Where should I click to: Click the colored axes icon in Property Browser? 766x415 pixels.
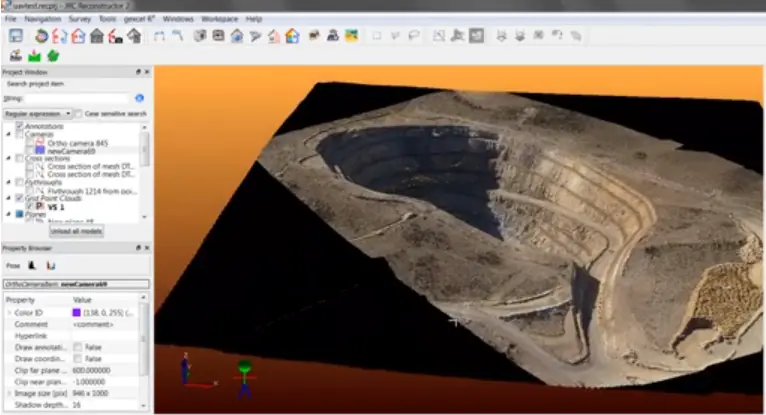(50, 265)
